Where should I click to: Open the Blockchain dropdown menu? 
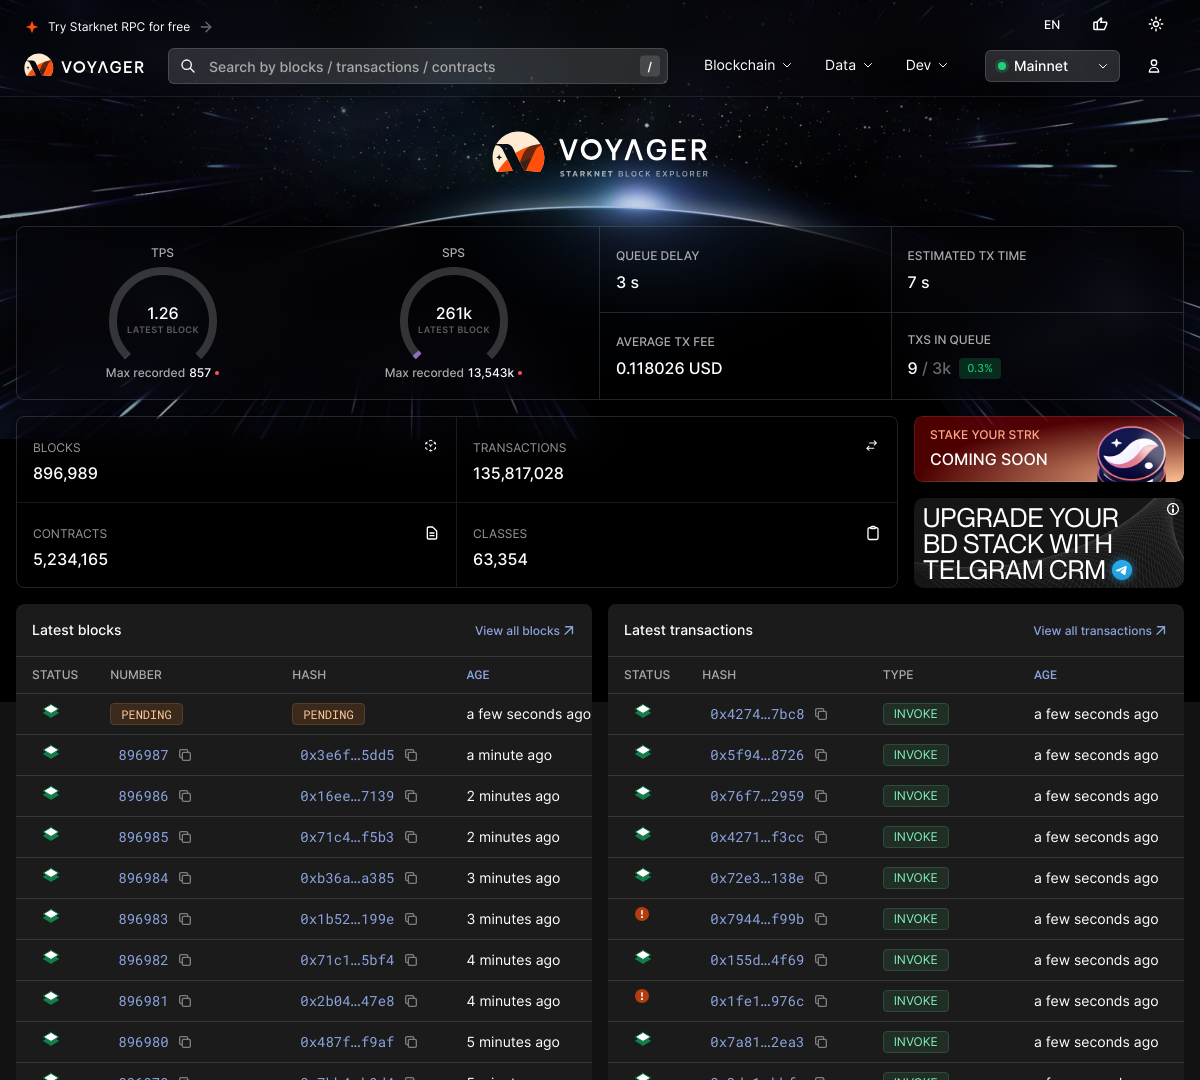tap(747, 65)
